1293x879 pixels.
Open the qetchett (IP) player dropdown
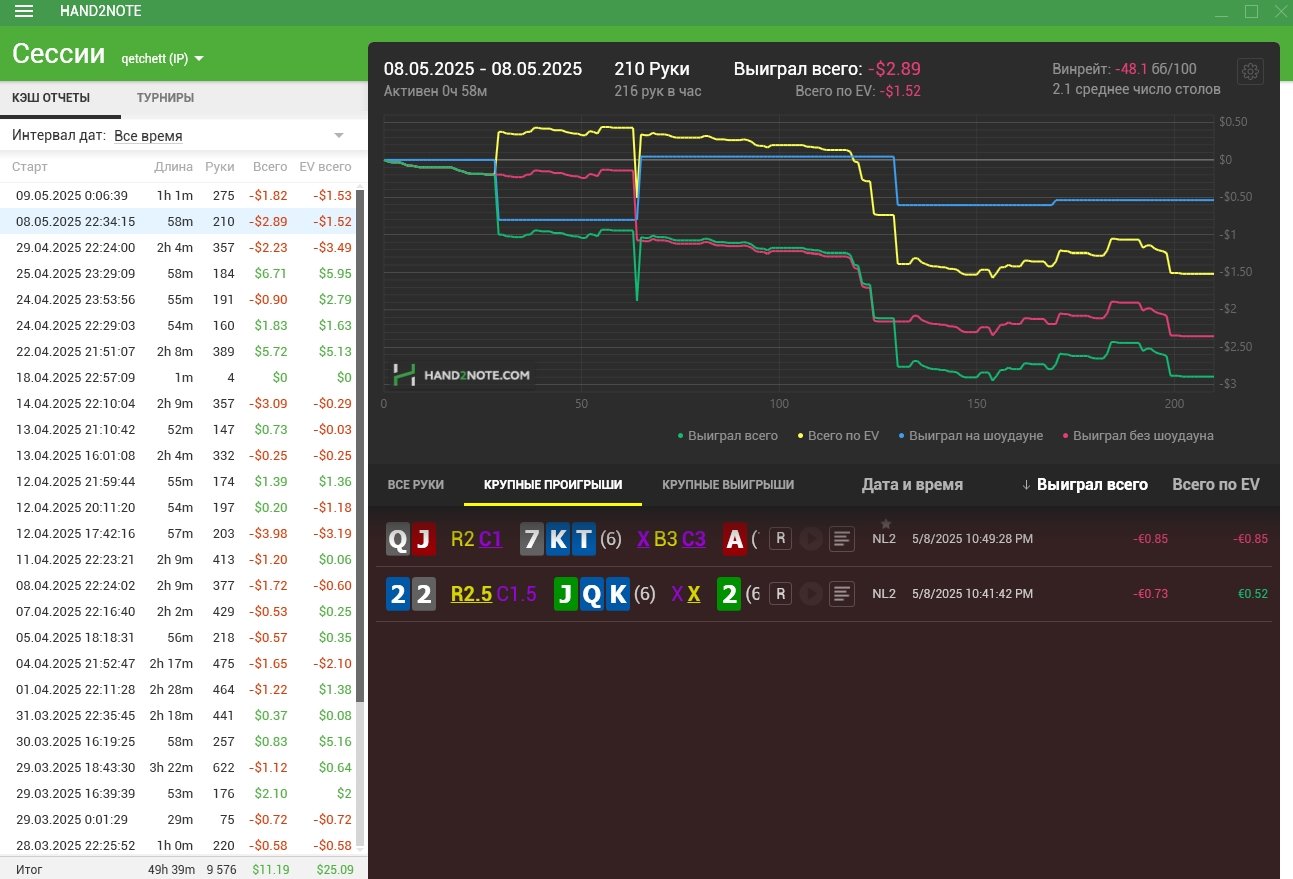coord(162,58)
